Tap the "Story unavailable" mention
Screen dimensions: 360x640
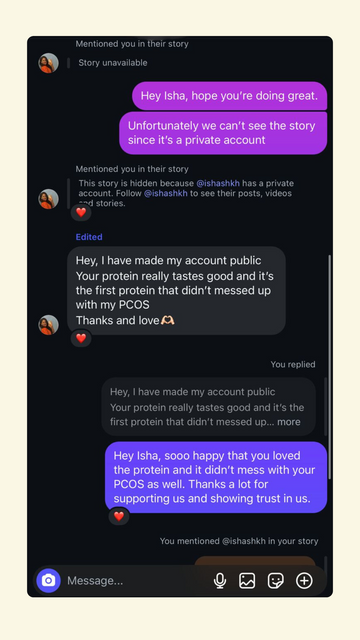113,63
